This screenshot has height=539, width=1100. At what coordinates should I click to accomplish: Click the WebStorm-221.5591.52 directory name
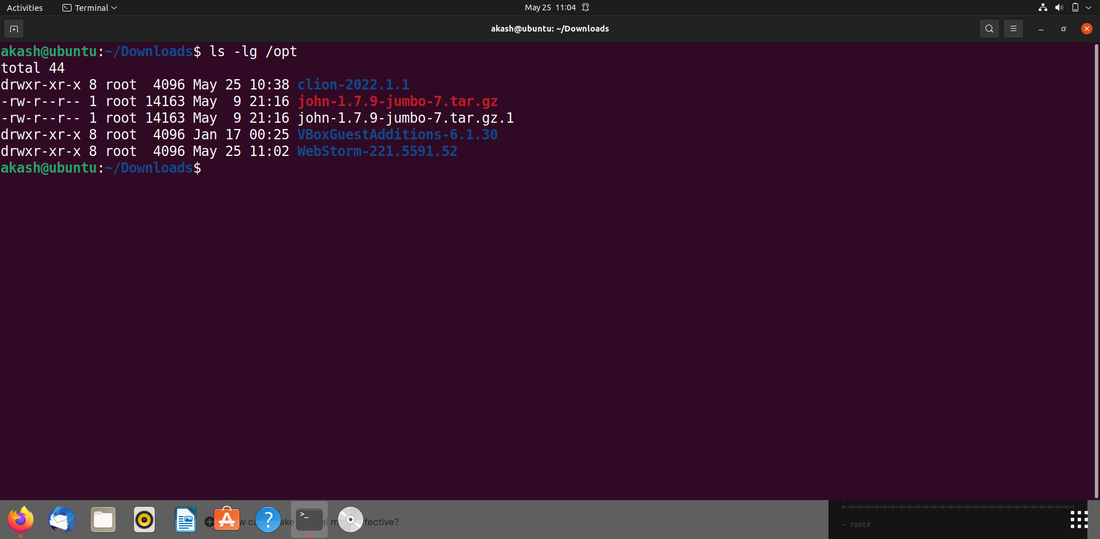(377, 152)
